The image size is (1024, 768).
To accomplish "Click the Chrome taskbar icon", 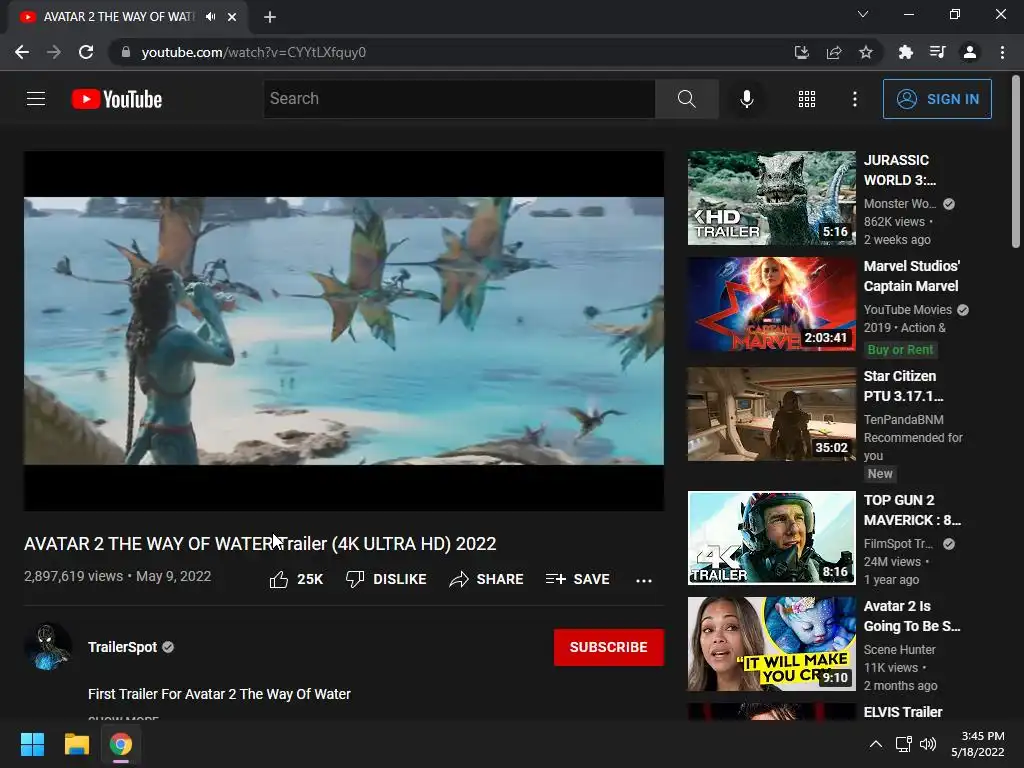I will click(x=120, y=744).
